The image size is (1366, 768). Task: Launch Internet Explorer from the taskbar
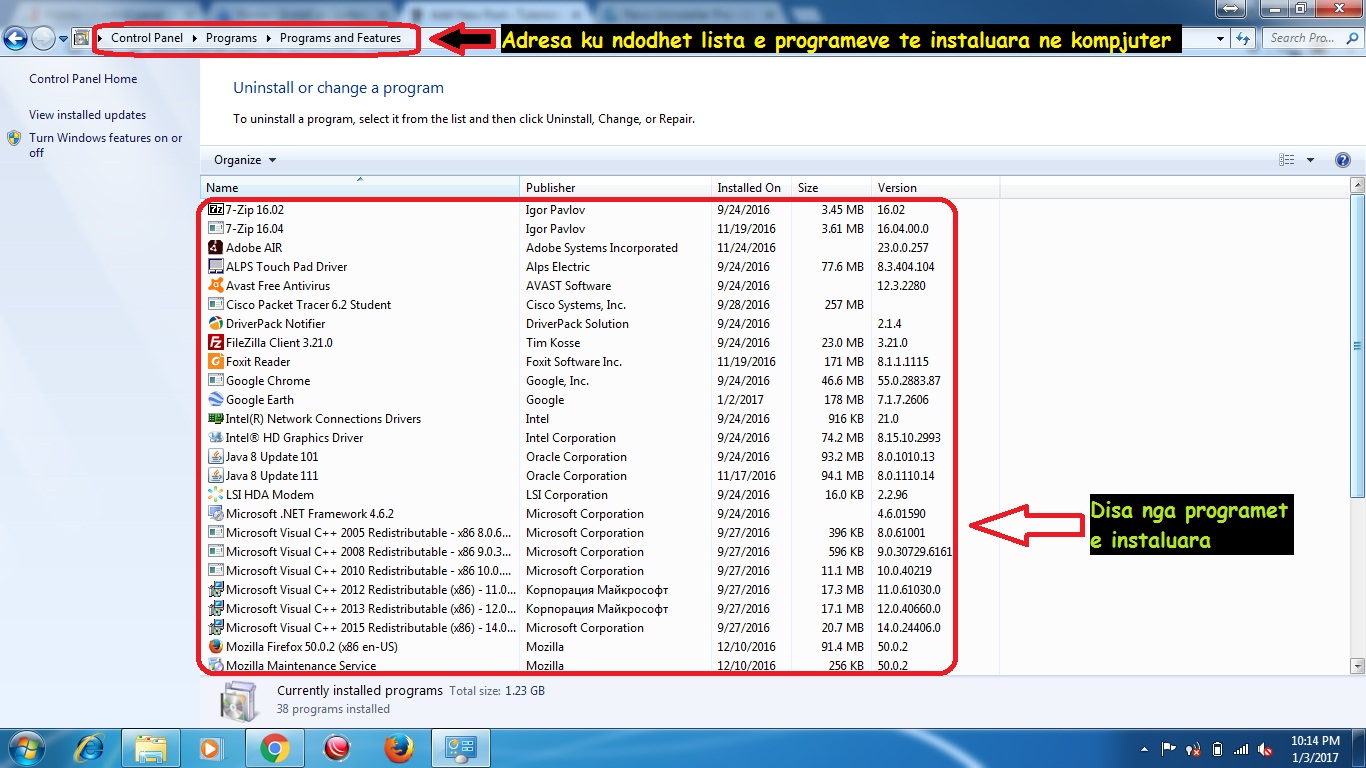90,747
